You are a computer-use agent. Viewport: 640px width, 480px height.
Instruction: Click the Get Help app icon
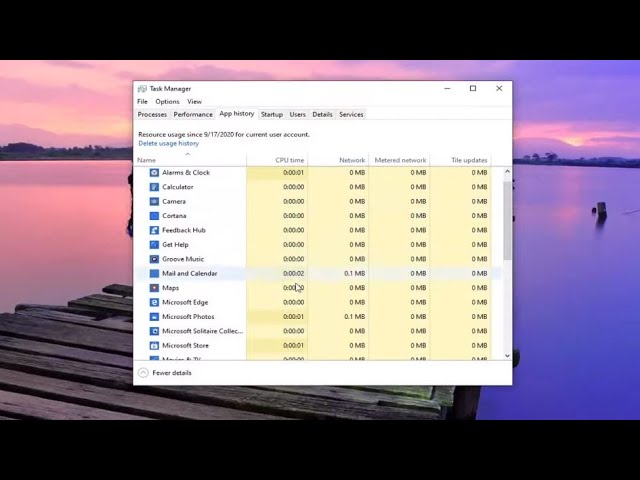pos(154,245)
